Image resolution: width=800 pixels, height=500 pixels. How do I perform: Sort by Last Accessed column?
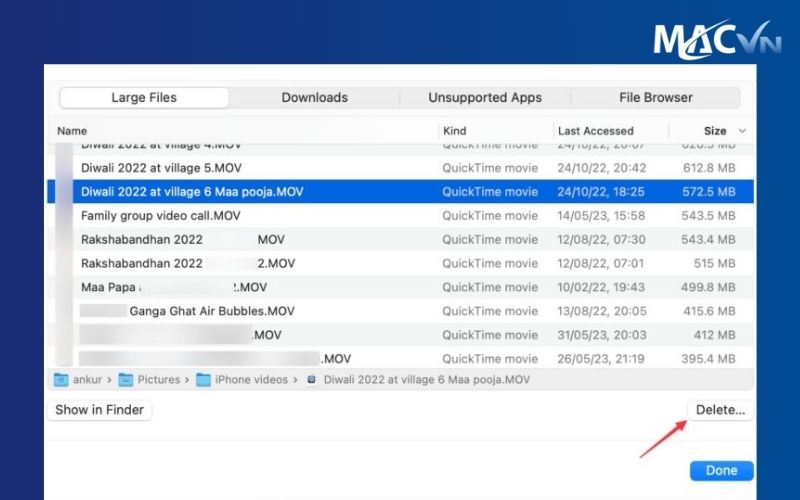pos(595,131)
